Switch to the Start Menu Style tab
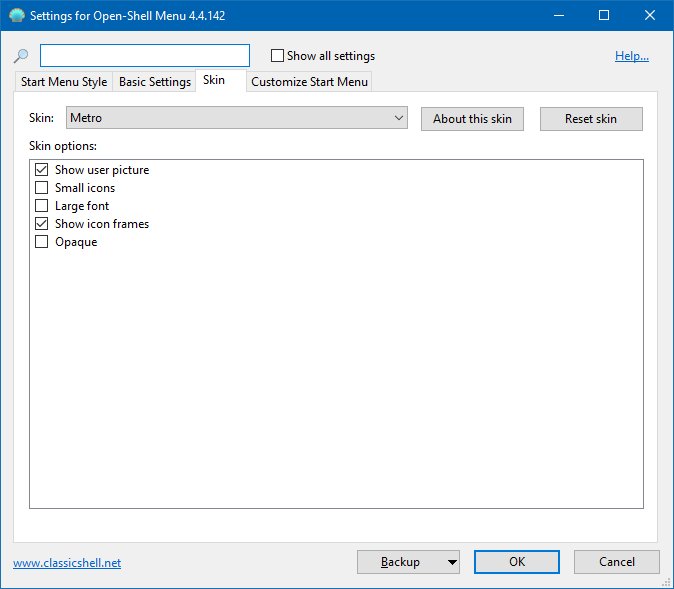The image size is (674, 589). pyautogui.click(x=64, y=82)
